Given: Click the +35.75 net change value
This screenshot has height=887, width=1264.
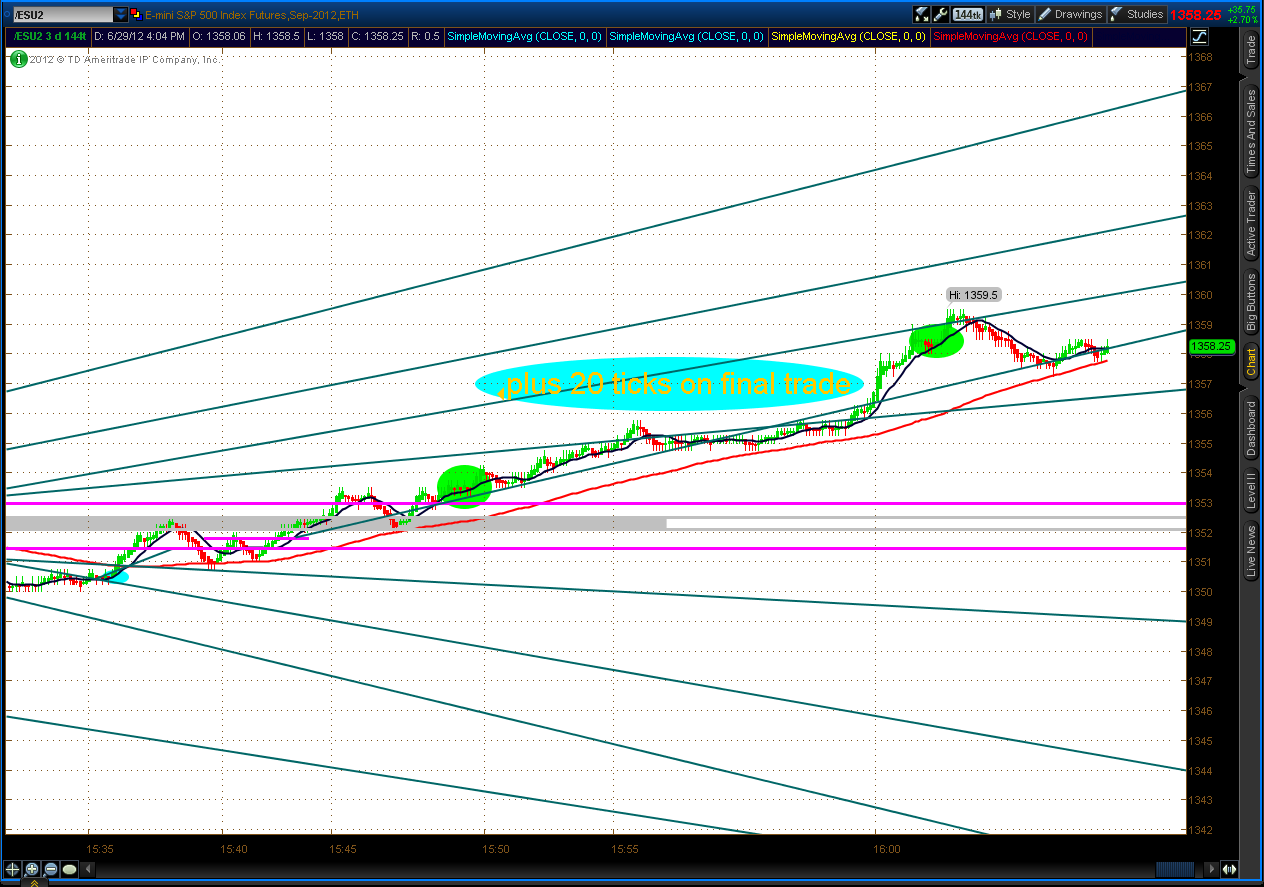Looking at the screenshot, I should 1243,9.
